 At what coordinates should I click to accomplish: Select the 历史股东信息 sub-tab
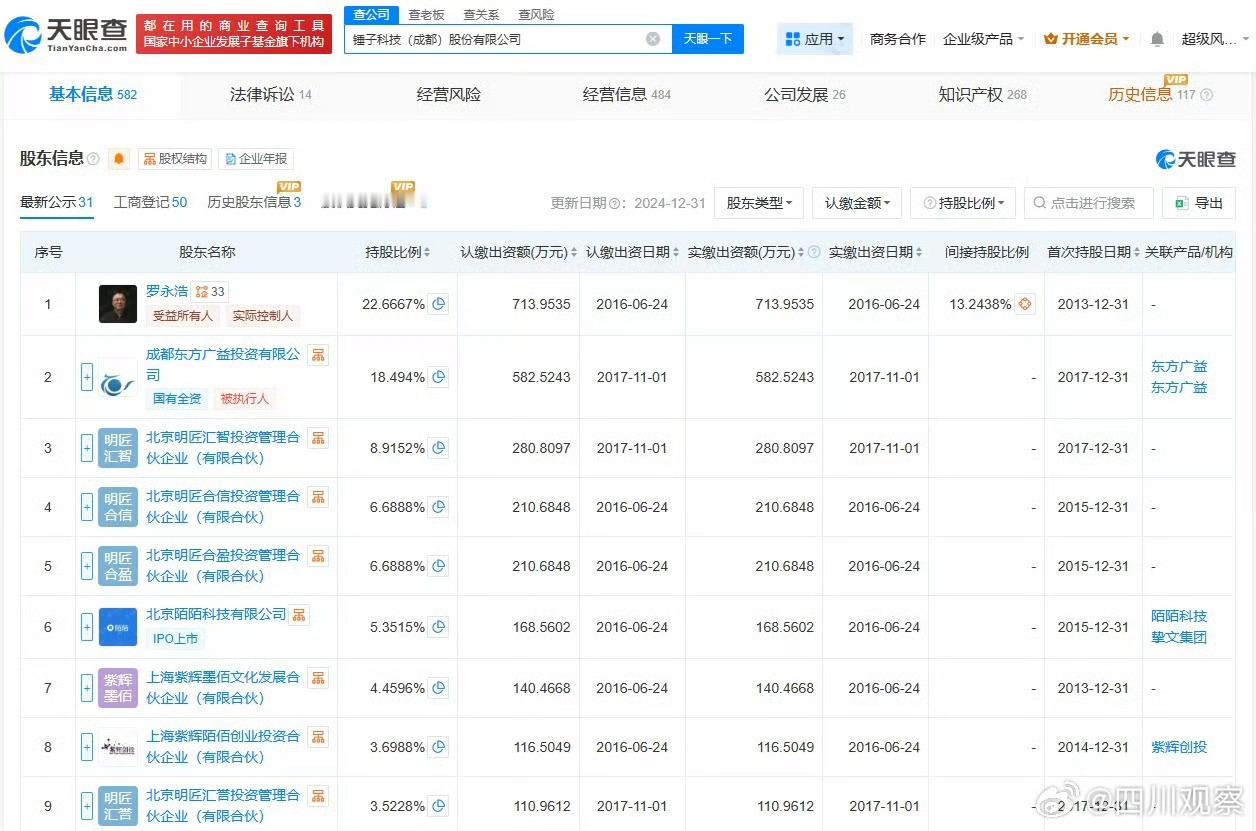[x=254, y=202]
